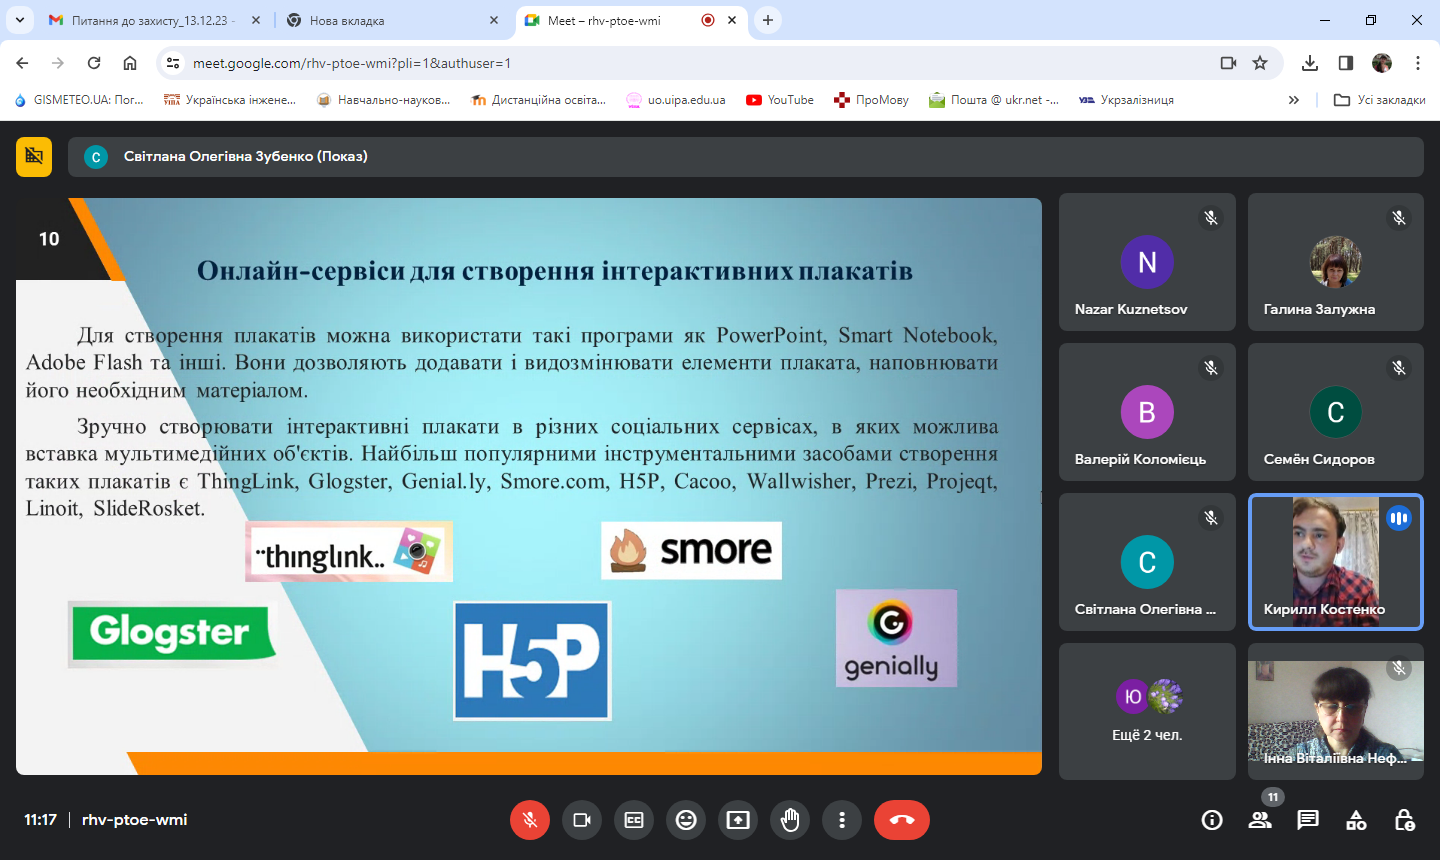The height and width of the screenshot is (860, 1440).
Task: Open 'Навчально-науков...' bookmark
Action: 383,100
